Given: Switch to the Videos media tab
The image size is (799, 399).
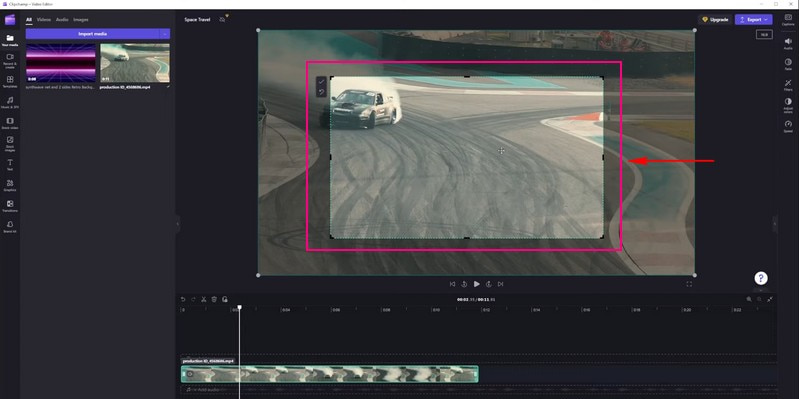Looking at the screenshot, I should click(x=44, y=19).
